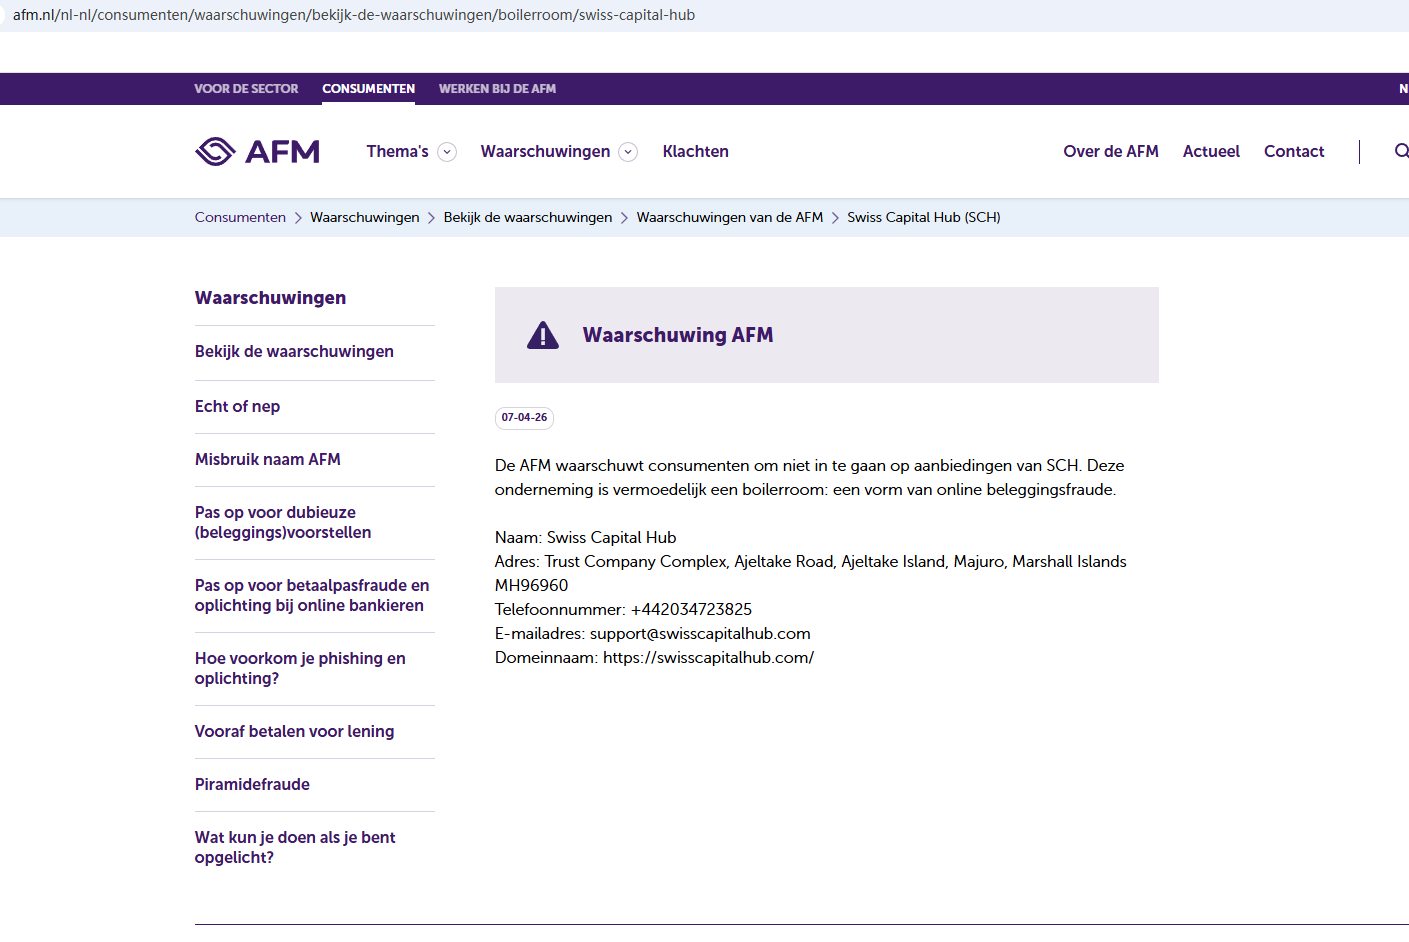Image resolution: width=1409 pixels, height=942 pixels.
Task: Open Misbruik naam AFM sidebar item
Action: [267, 460]
